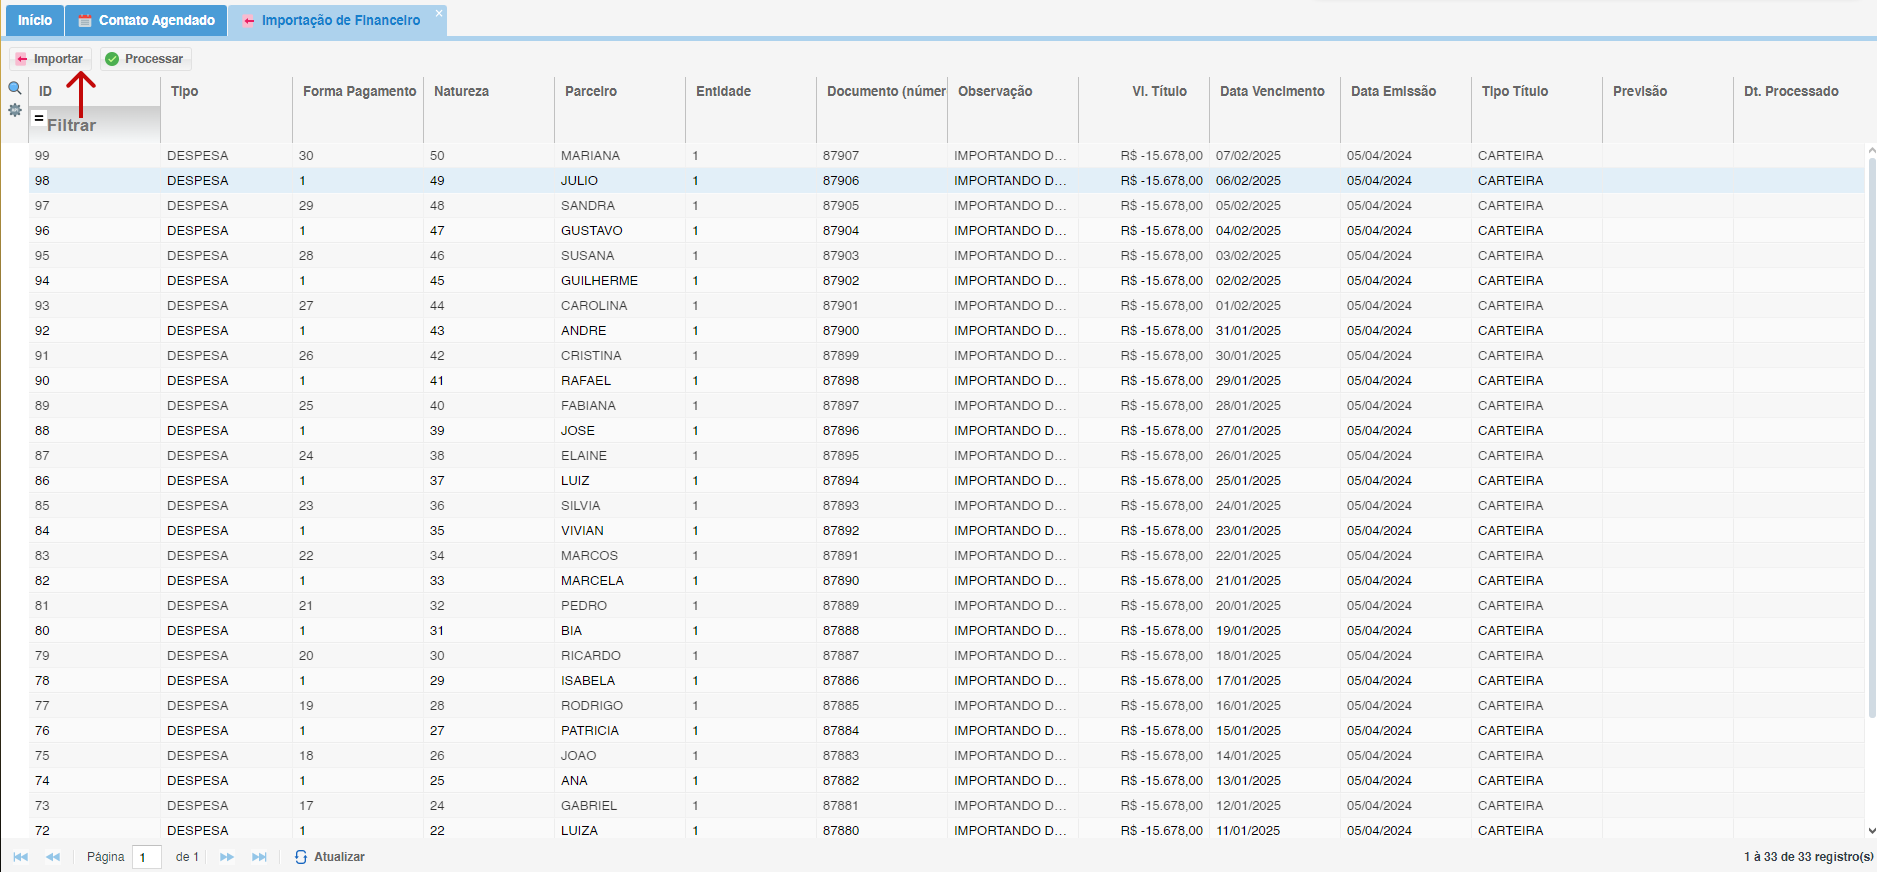Click partner name FABIANA
This screenshot has width=1877, height=872.
click(x=588, y=405)
